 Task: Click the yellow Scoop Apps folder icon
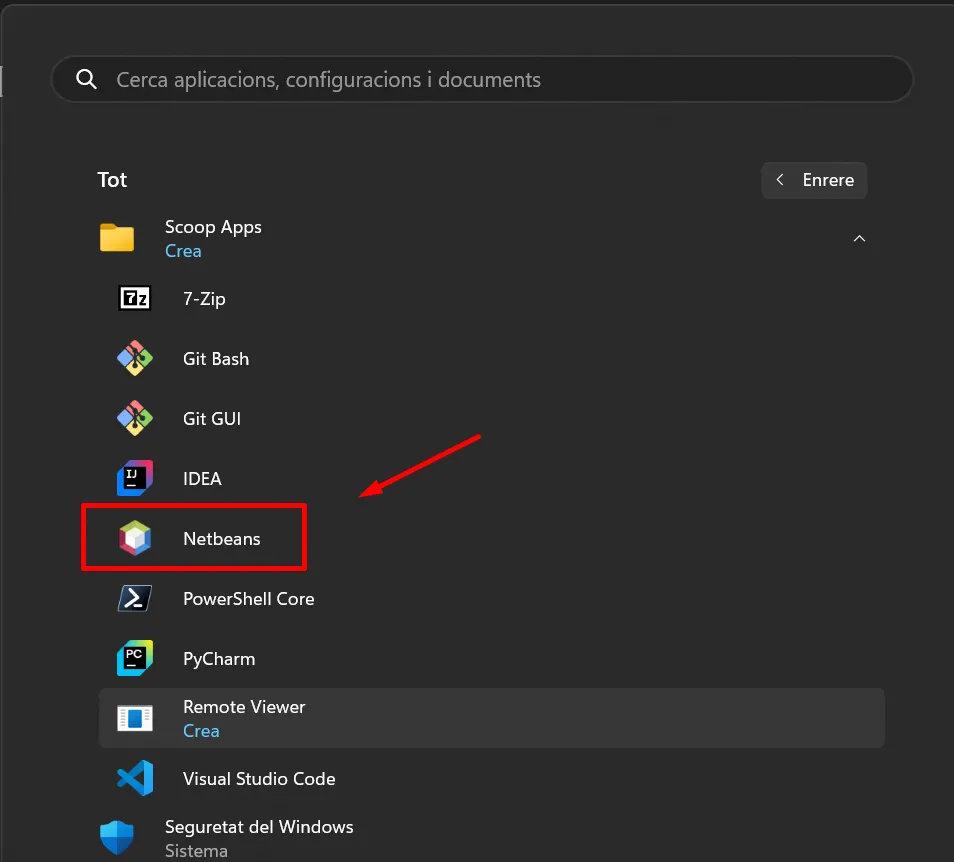[x=117, y=238]
